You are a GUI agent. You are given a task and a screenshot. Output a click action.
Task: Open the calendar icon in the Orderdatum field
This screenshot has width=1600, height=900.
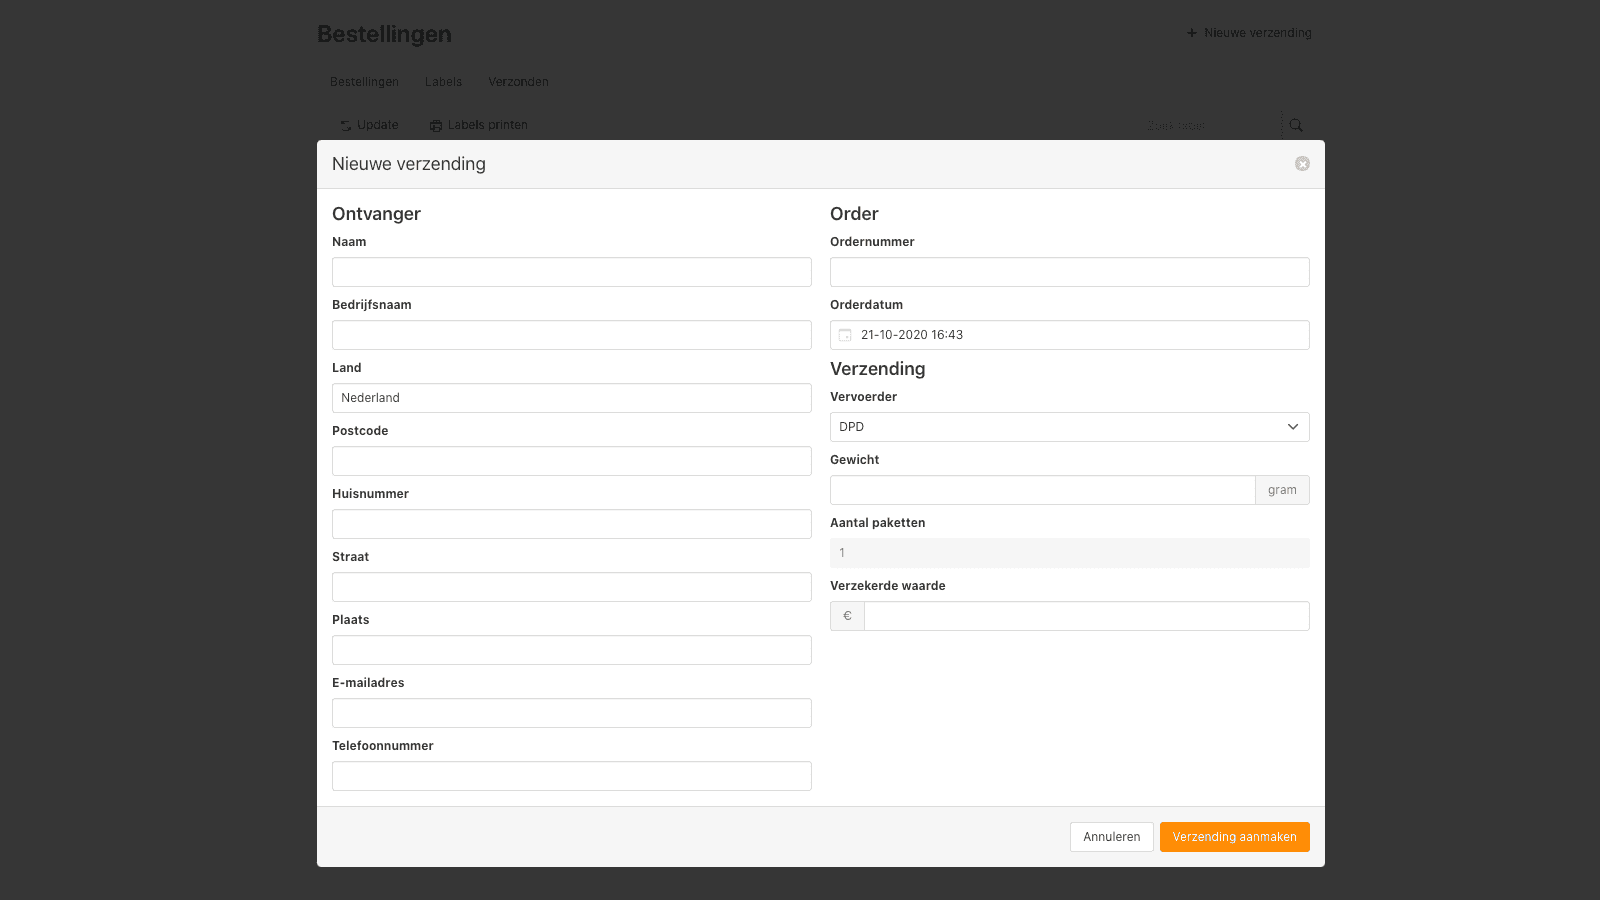tap(846, 334)
